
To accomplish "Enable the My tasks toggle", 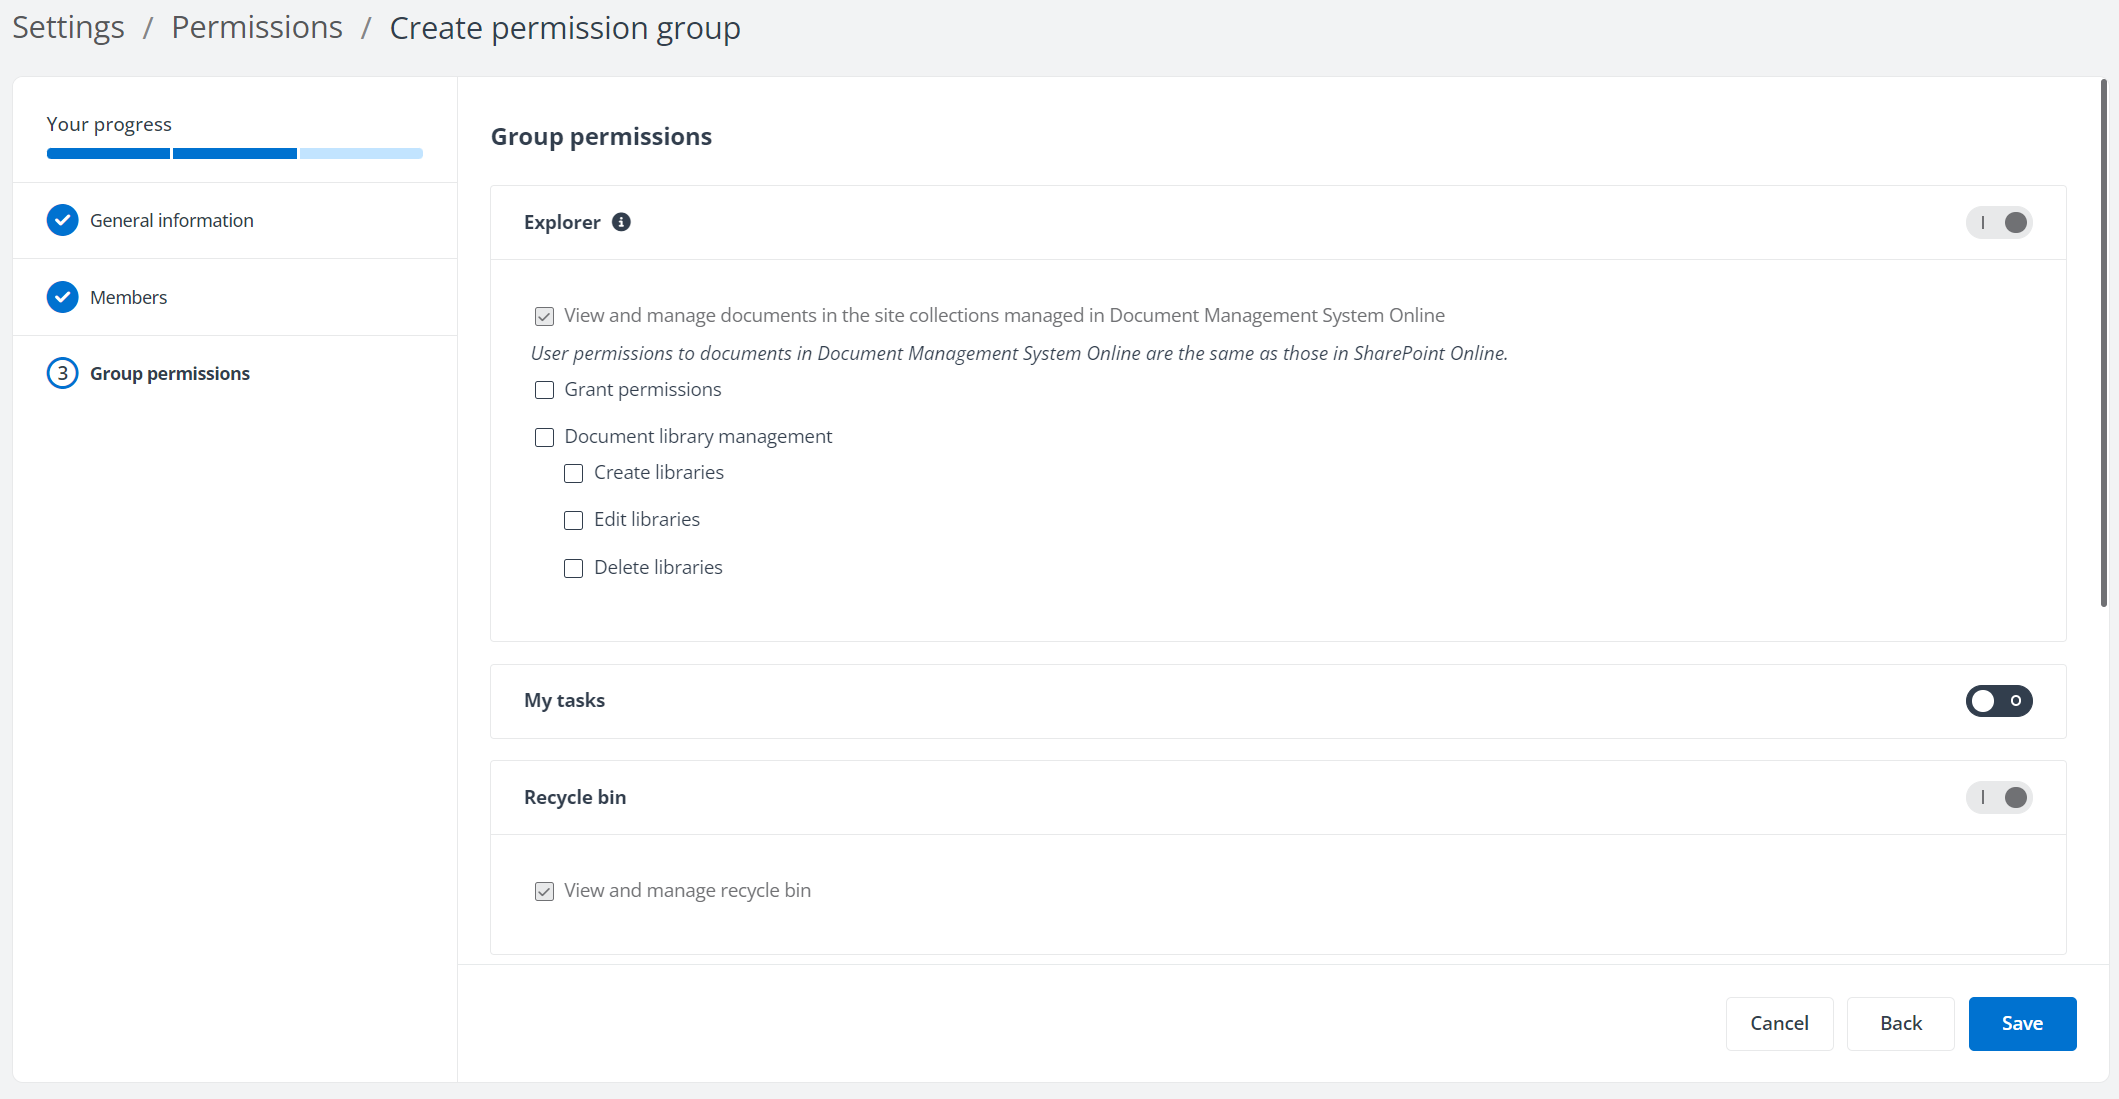I will tap(1999, 701).
